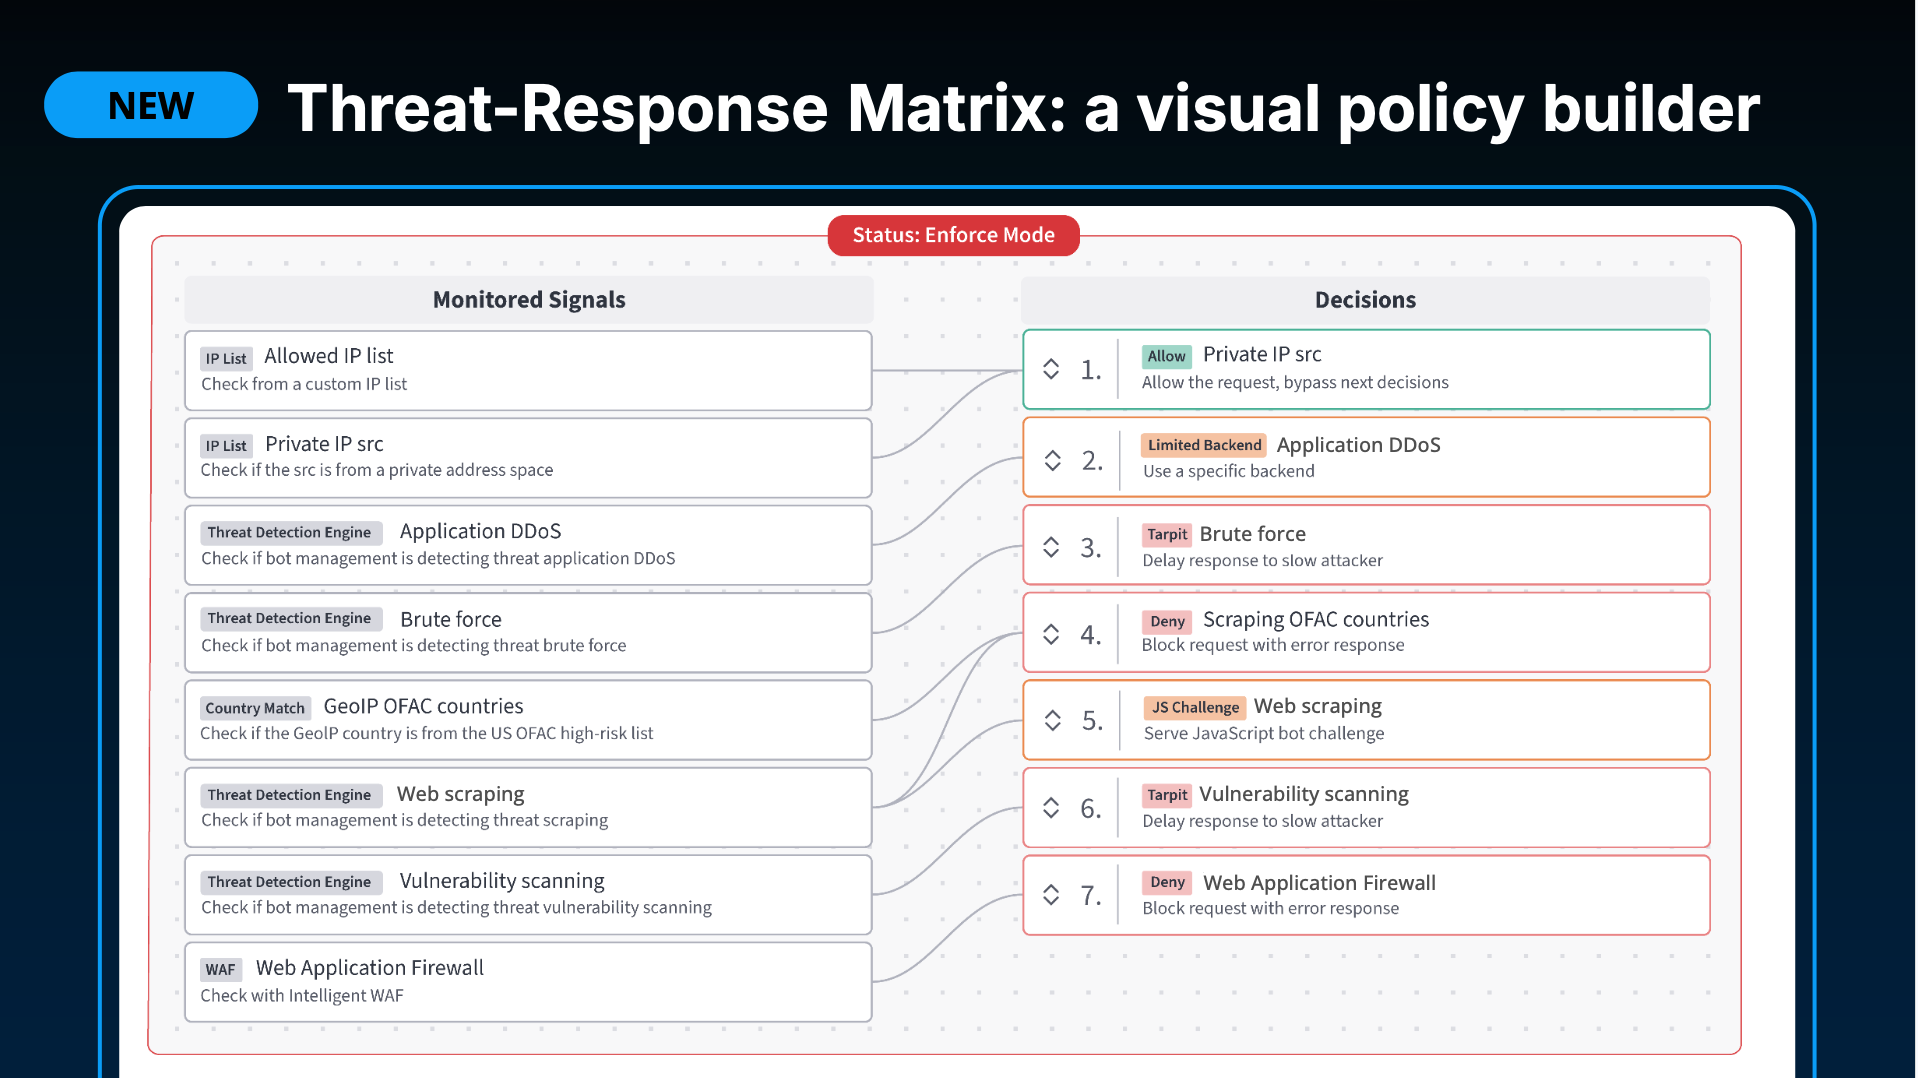Click the Limited Backend tag on decision 2

[x=1204, y=445]
